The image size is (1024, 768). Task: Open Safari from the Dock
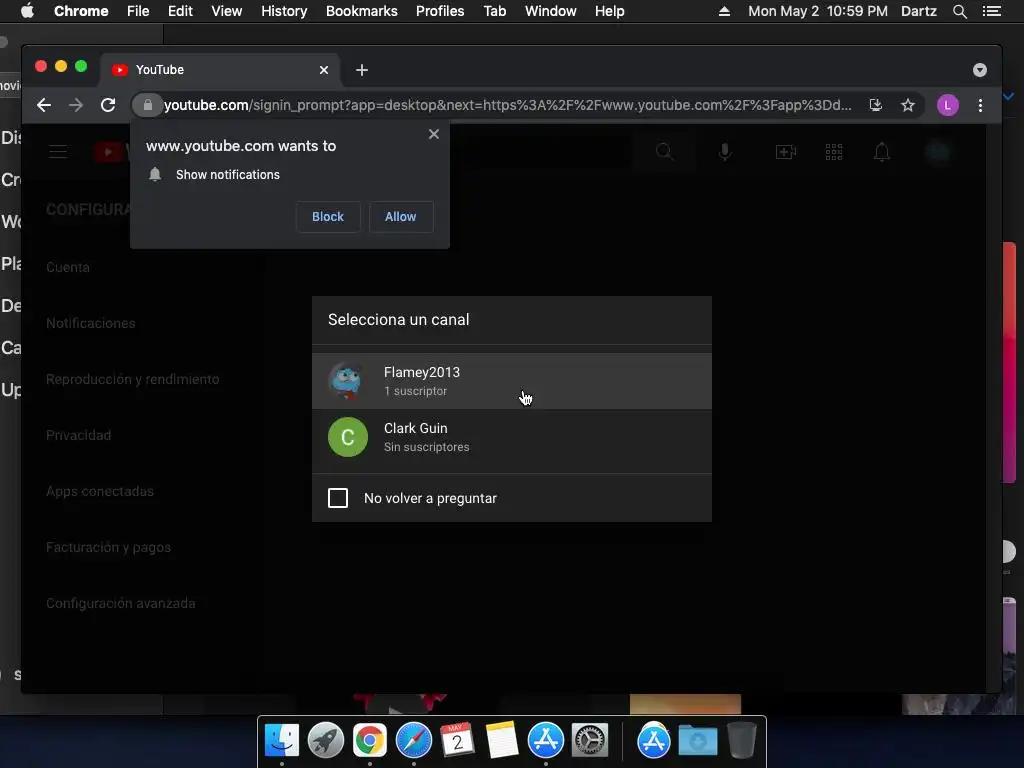click(x=413, y=741)
